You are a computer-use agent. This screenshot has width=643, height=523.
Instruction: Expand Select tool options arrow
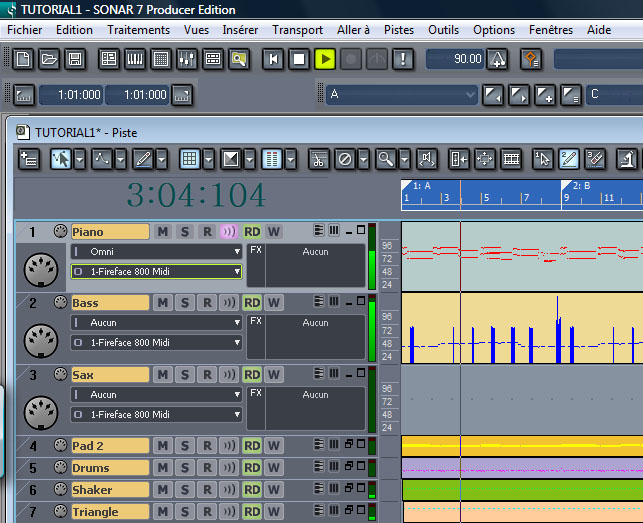click(80, 159)
